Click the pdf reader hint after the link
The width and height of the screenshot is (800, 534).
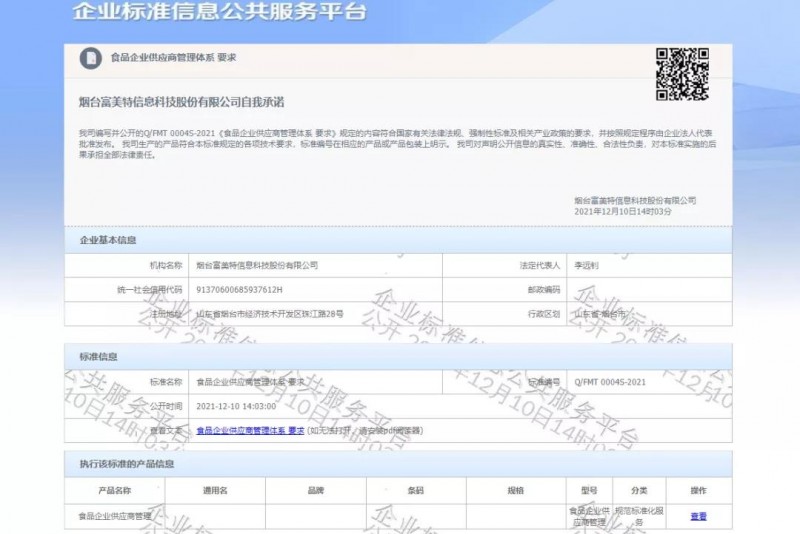(365, 430)
